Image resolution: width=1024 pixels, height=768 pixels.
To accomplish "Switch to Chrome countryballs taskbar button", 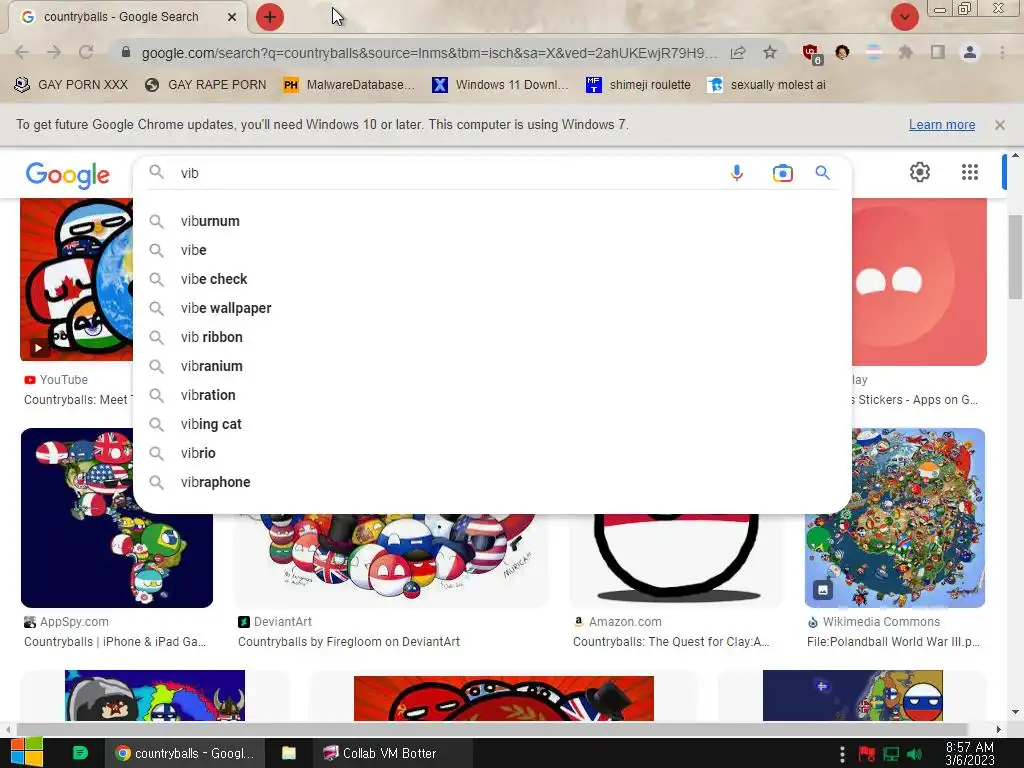I will click(185, 753).
